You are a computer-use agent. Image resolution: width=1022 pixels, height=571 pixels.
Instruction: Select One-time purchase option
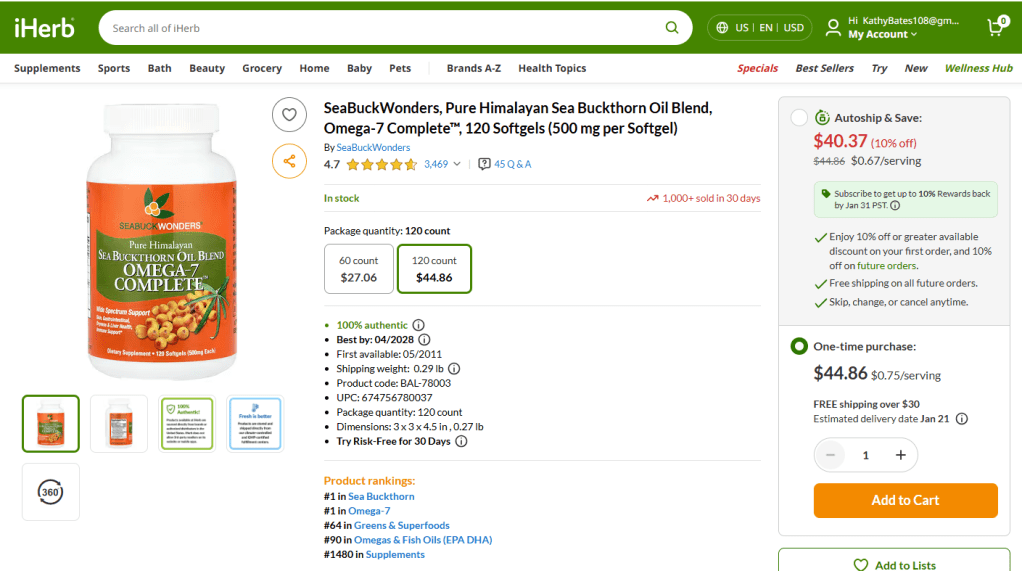pos(799,346)
